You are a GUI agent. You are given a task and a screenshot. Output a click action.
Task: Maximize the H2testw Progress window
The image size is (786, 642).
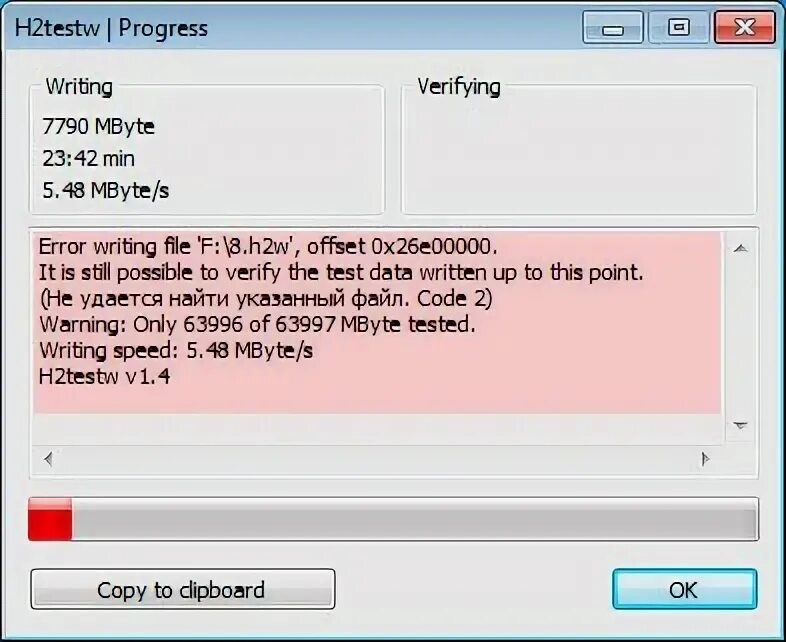[x=679, y=28]
